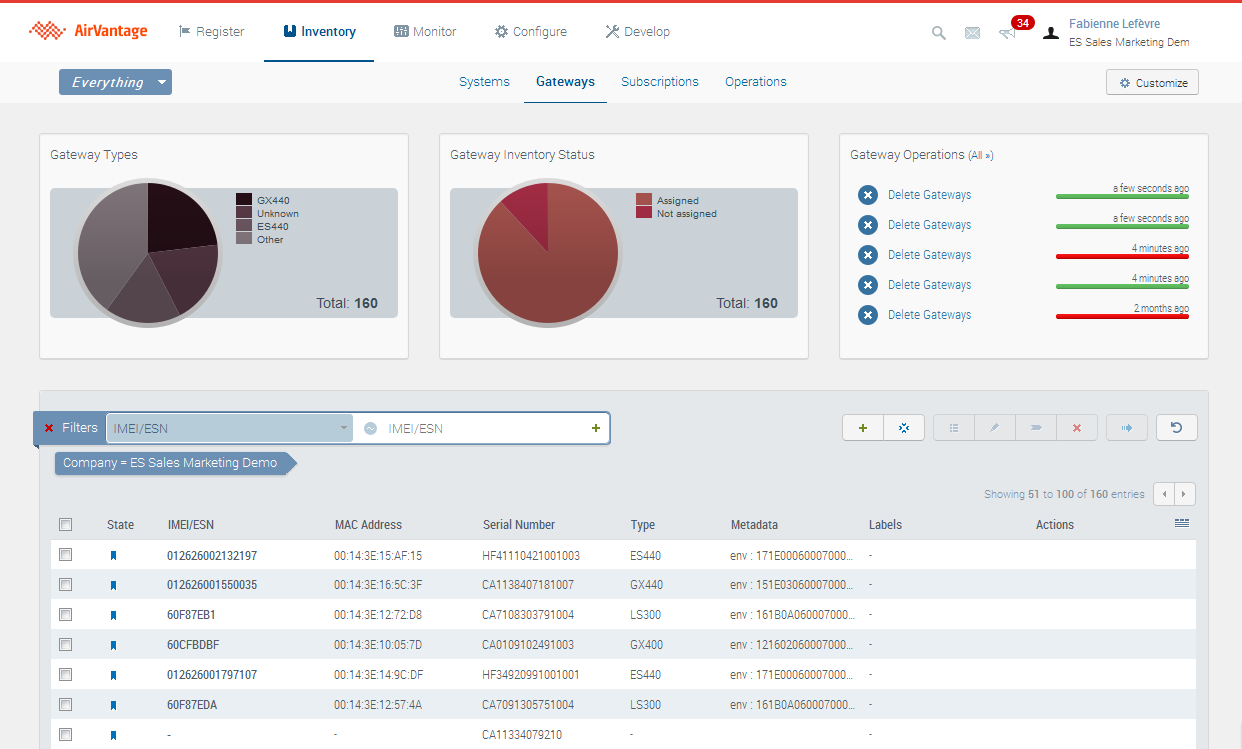Image resolution: width=1242 pixels, height=749 pixels.
Task: Click the Assigned legend color swatch
Action: (x=644, y=200)
